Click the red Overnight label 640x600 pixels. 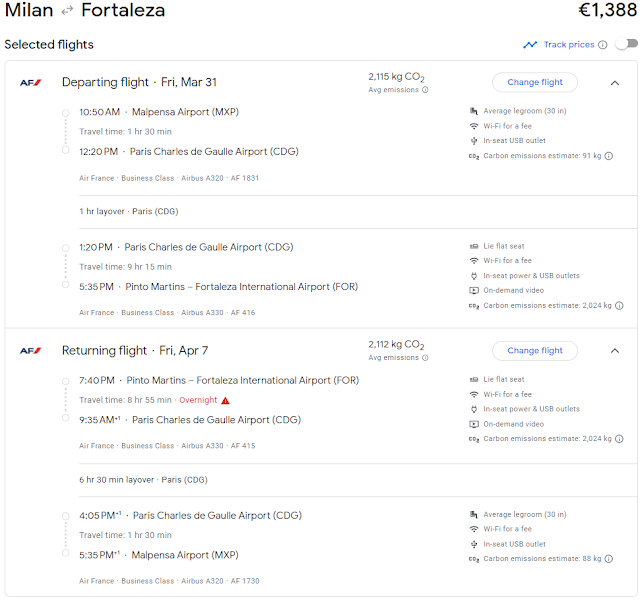coord(198,400)
